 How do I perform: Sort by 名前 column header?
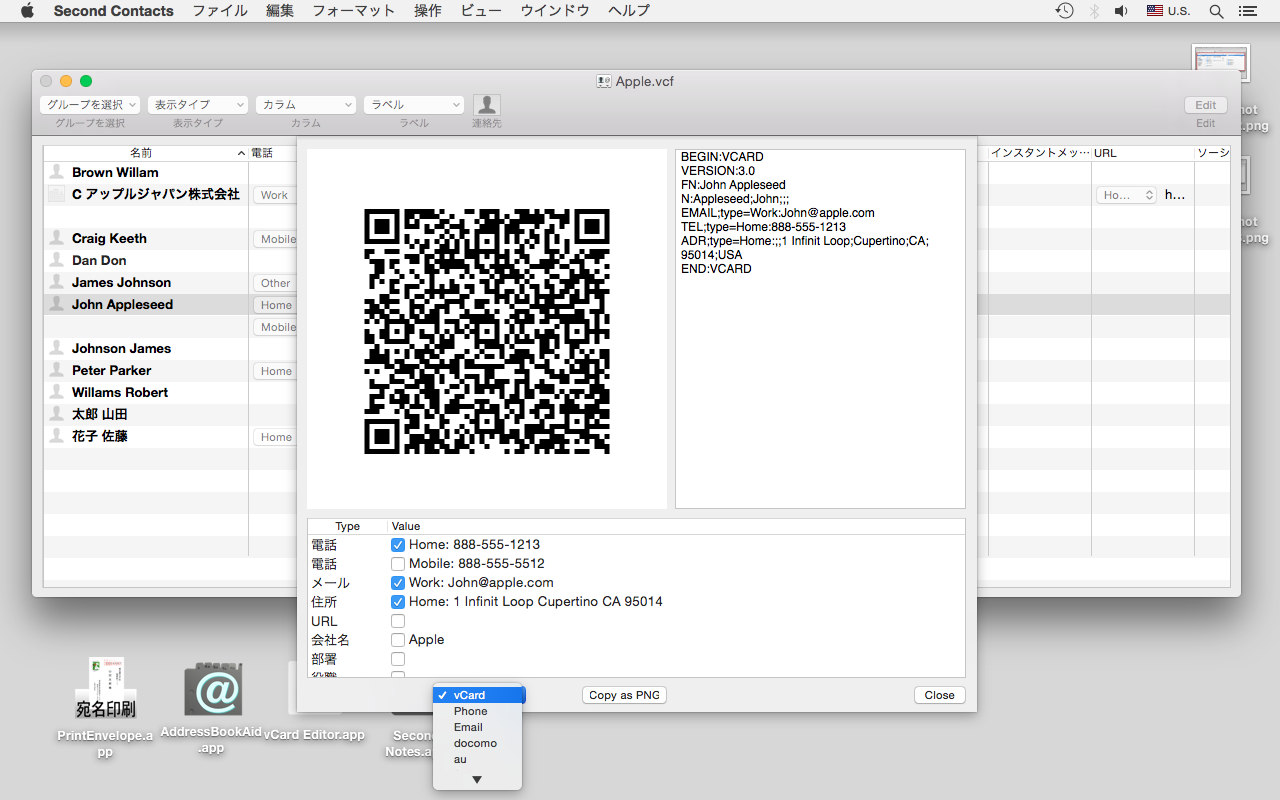(x=146, y=153)
